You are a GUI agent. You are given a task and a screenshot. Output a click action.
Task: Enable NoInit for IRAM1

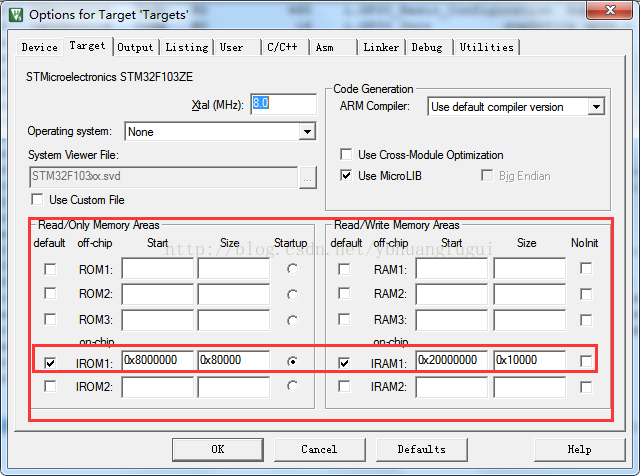pyautogui.click(x=586, y=361)
